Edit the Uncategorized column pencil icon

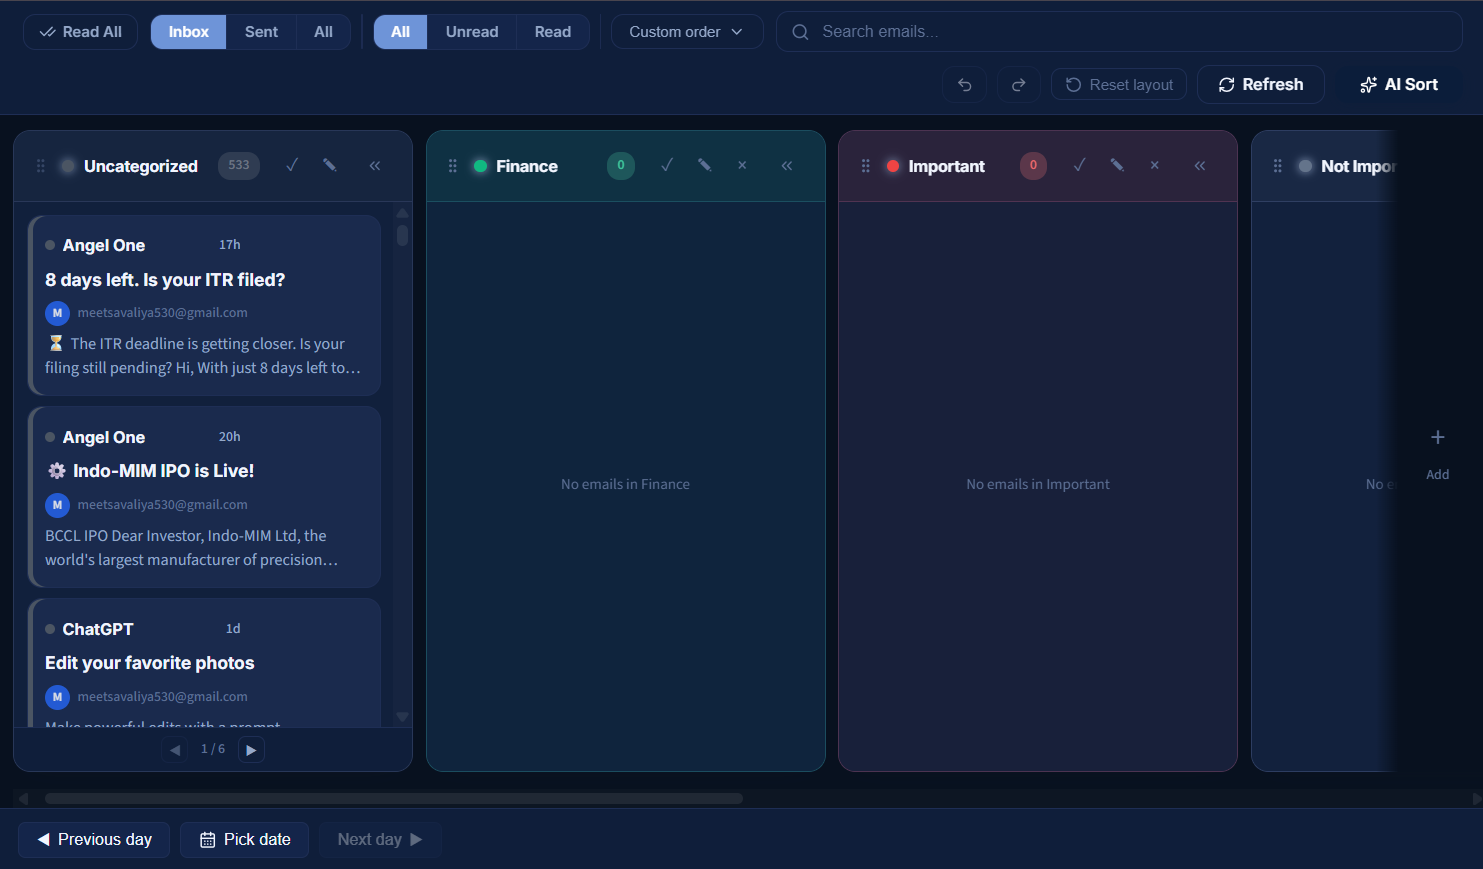330,166
